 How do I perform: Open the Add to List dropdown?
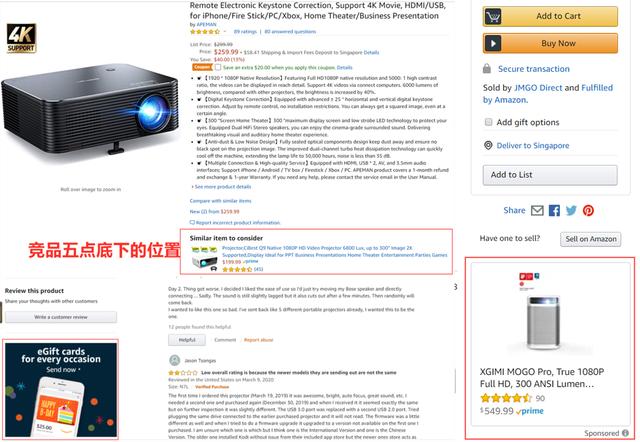click(550, 175)
